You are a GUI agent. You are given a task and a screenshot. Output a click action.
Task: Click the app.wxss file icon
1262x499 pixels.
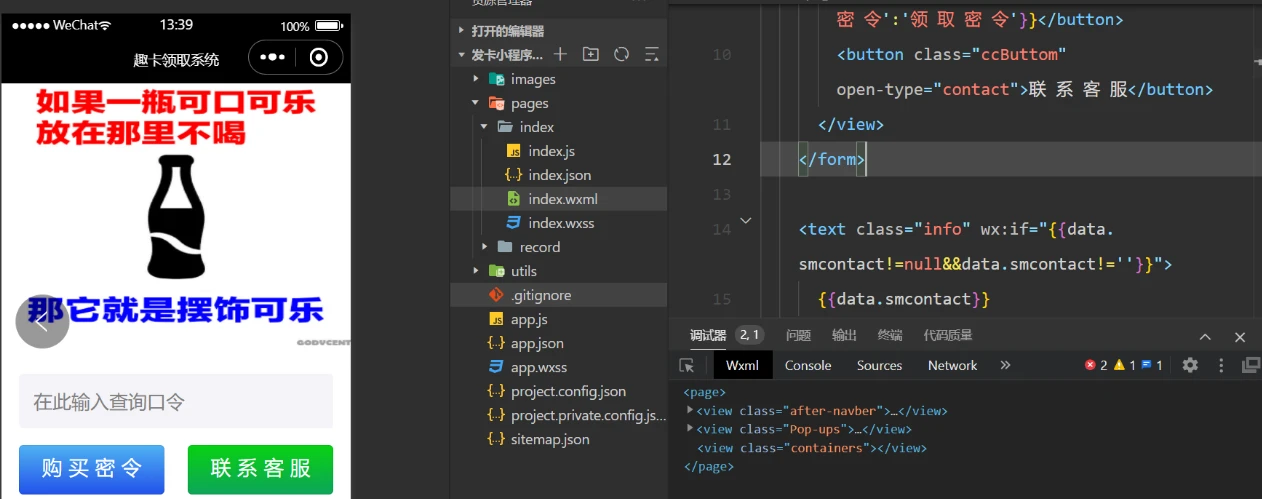coord(496,367)
